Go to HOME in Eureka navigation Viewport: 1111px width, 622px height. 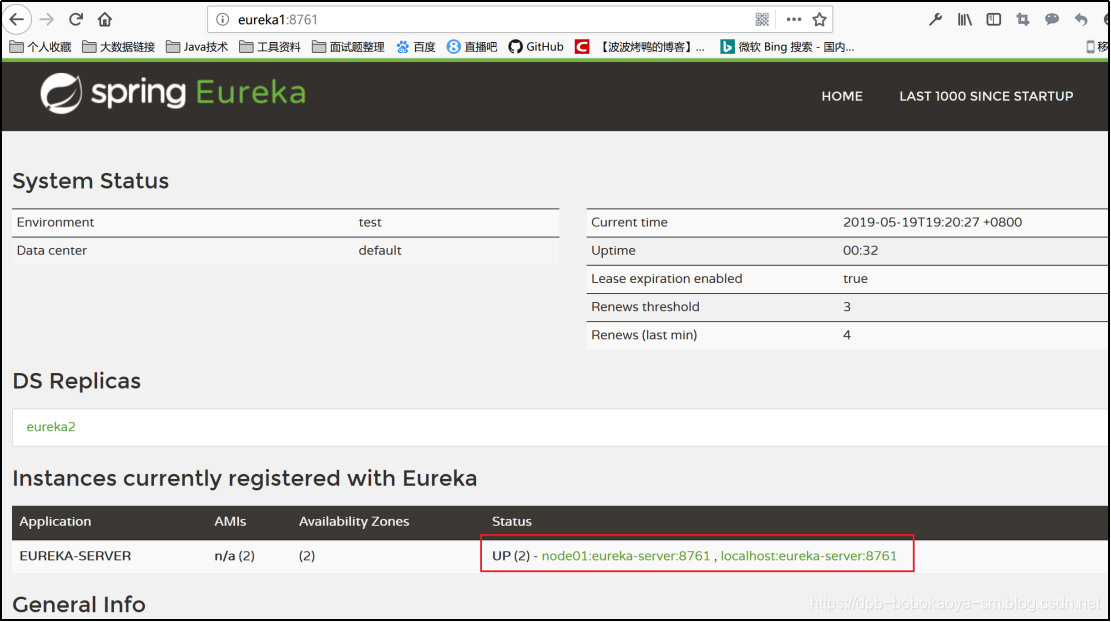[842, 96]
